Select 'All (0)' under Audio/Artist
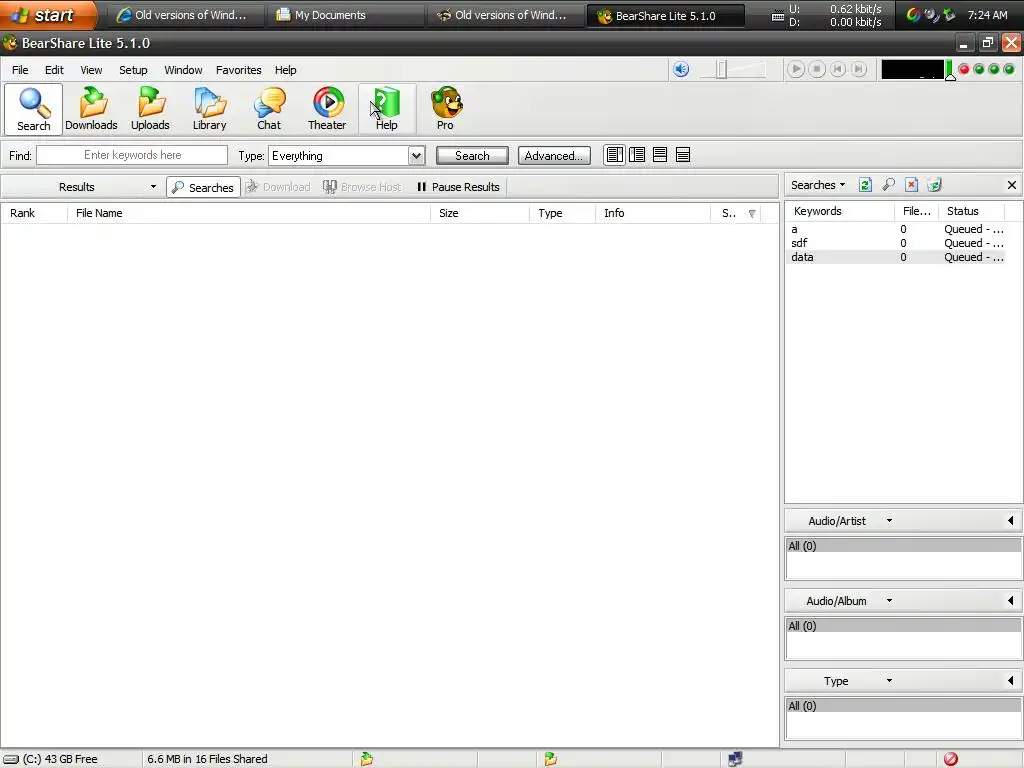This screenshot has height=768, width=1024. (x=904, y=546)
